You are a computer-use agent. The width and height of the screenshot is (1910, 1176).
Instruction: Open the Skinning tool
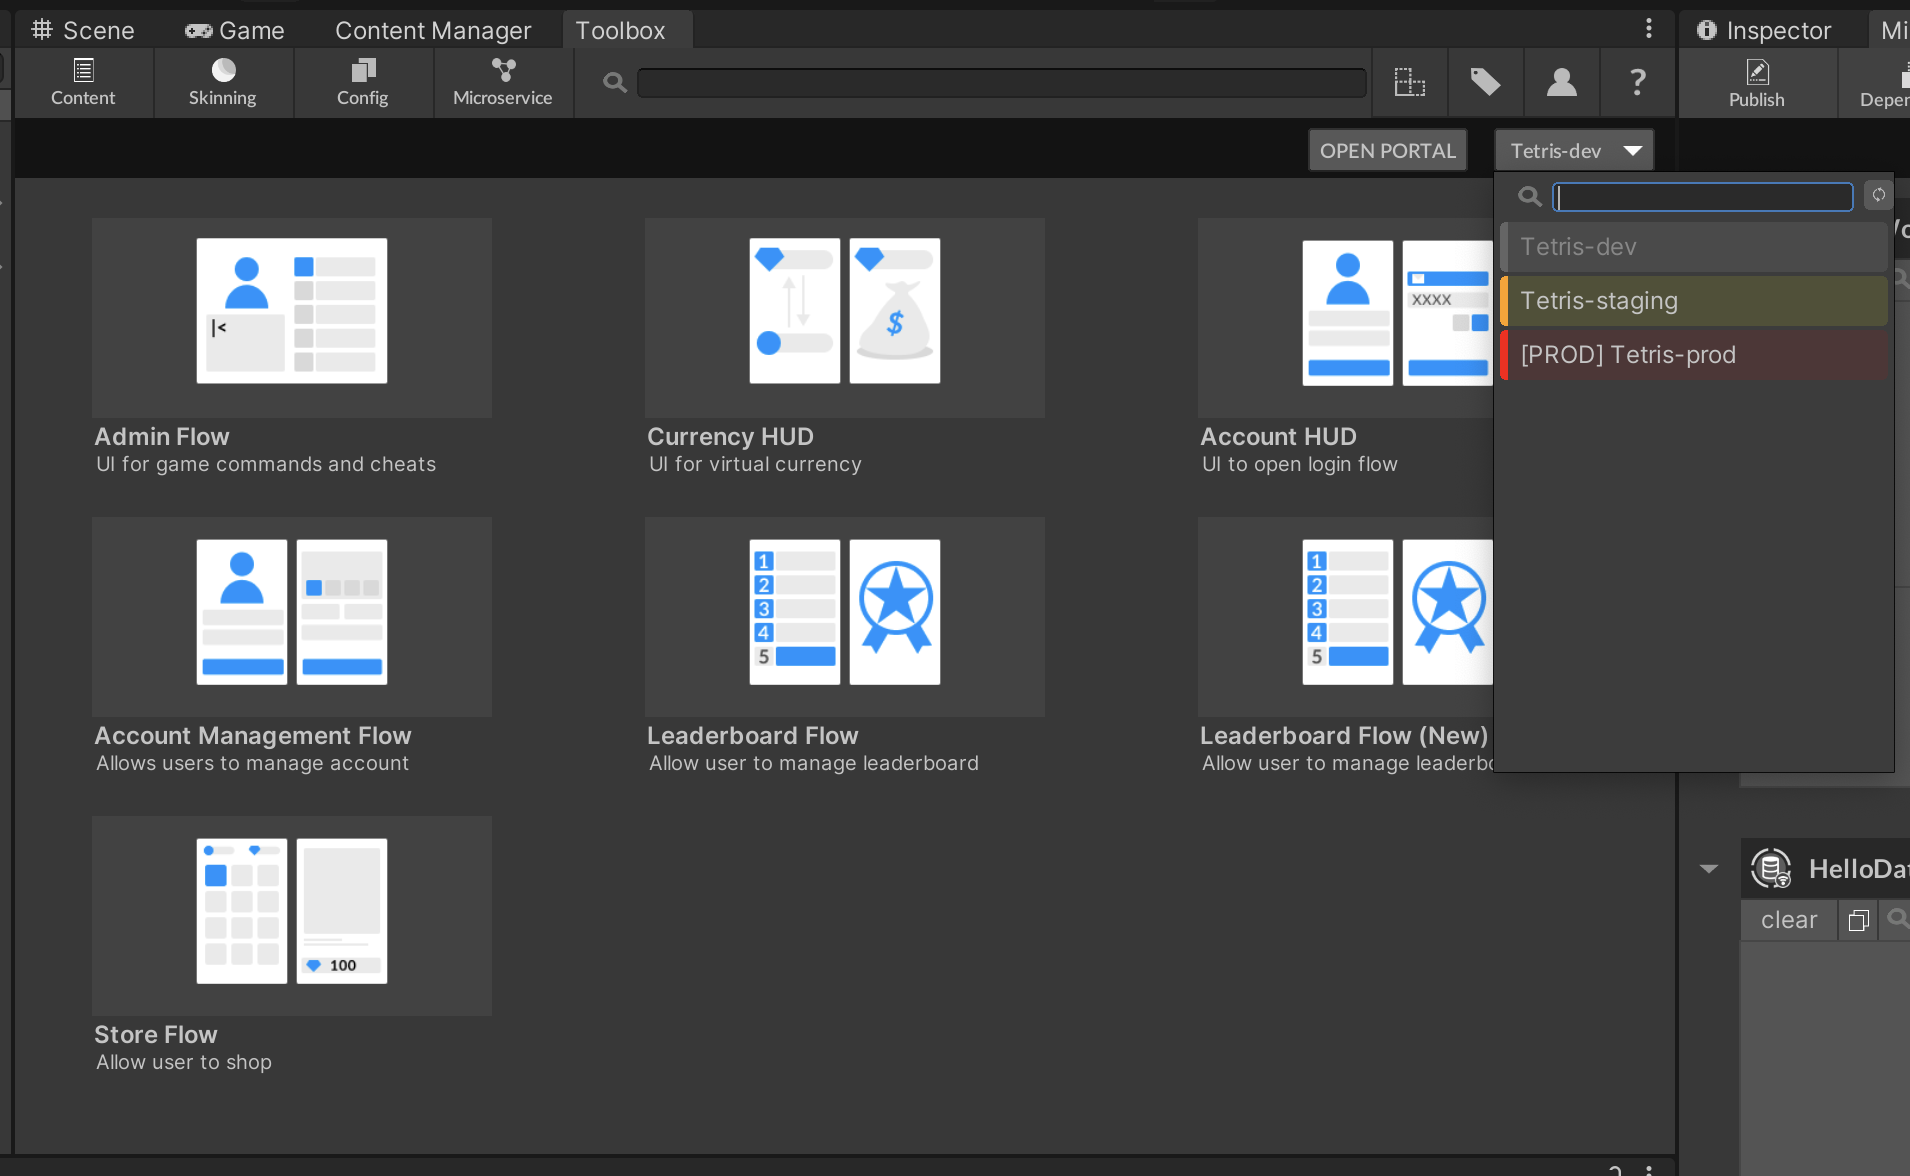tap(222, 82)
